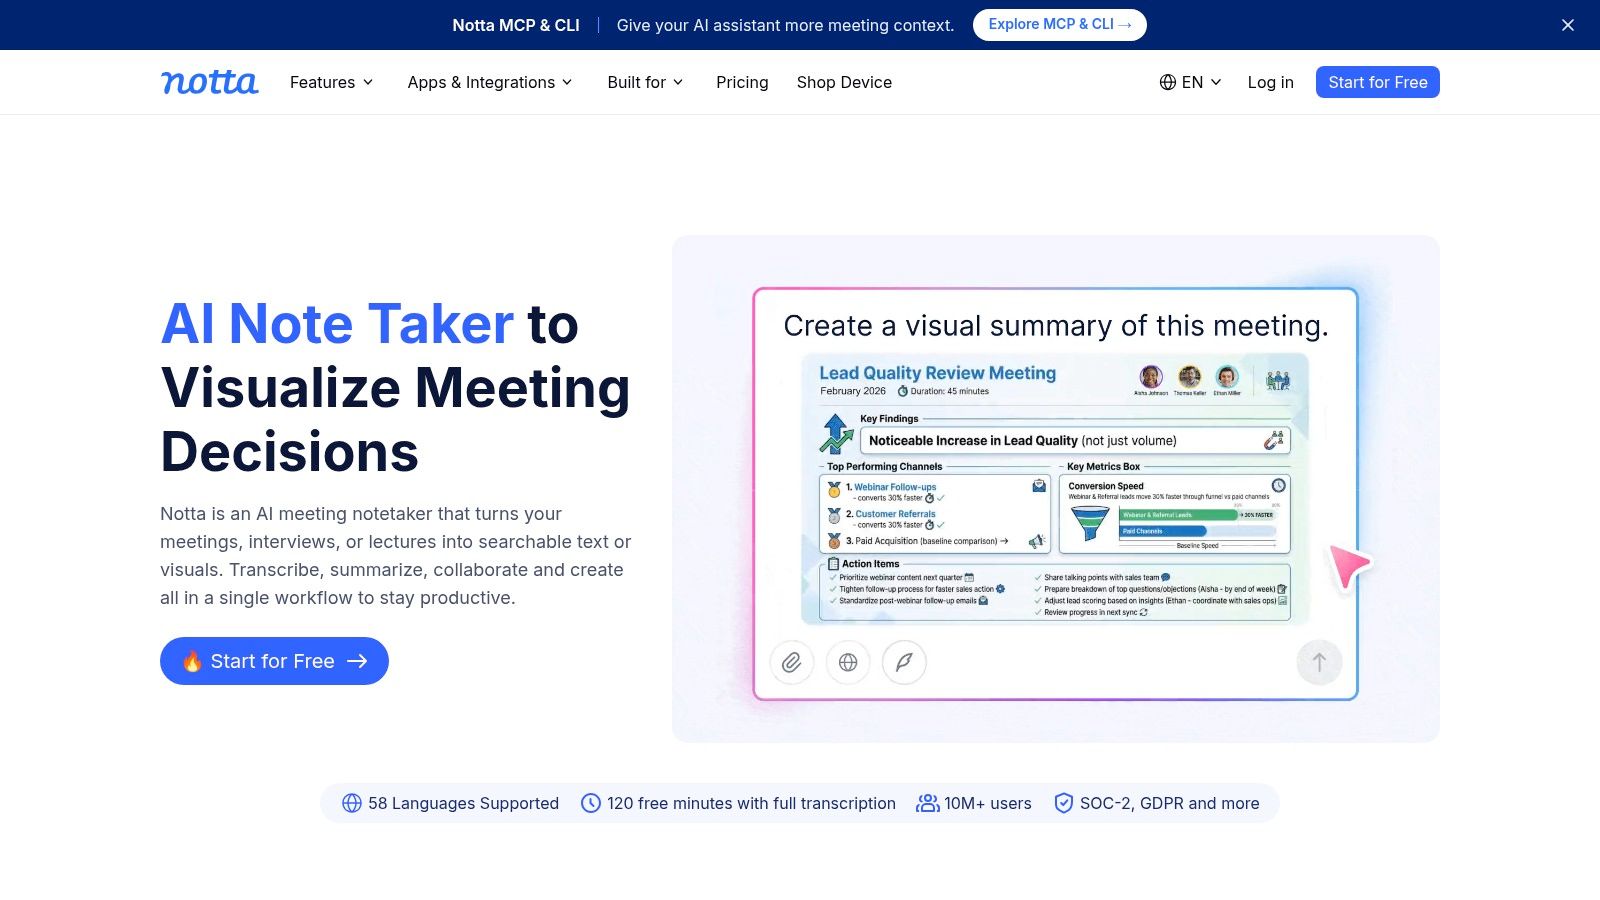Open the Apps & Integrations dropdown
Image resolution: width=1600 pixels, height=900 pixels.
(490, 82)
